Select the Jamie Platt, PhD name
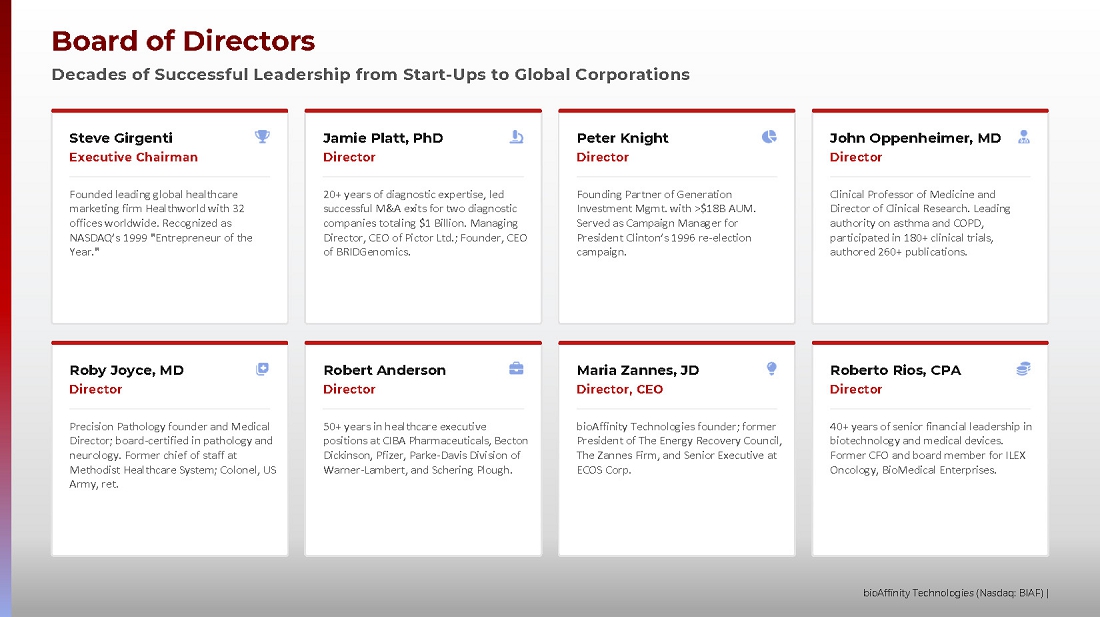 pyautogui.click(x=383, y=138)
